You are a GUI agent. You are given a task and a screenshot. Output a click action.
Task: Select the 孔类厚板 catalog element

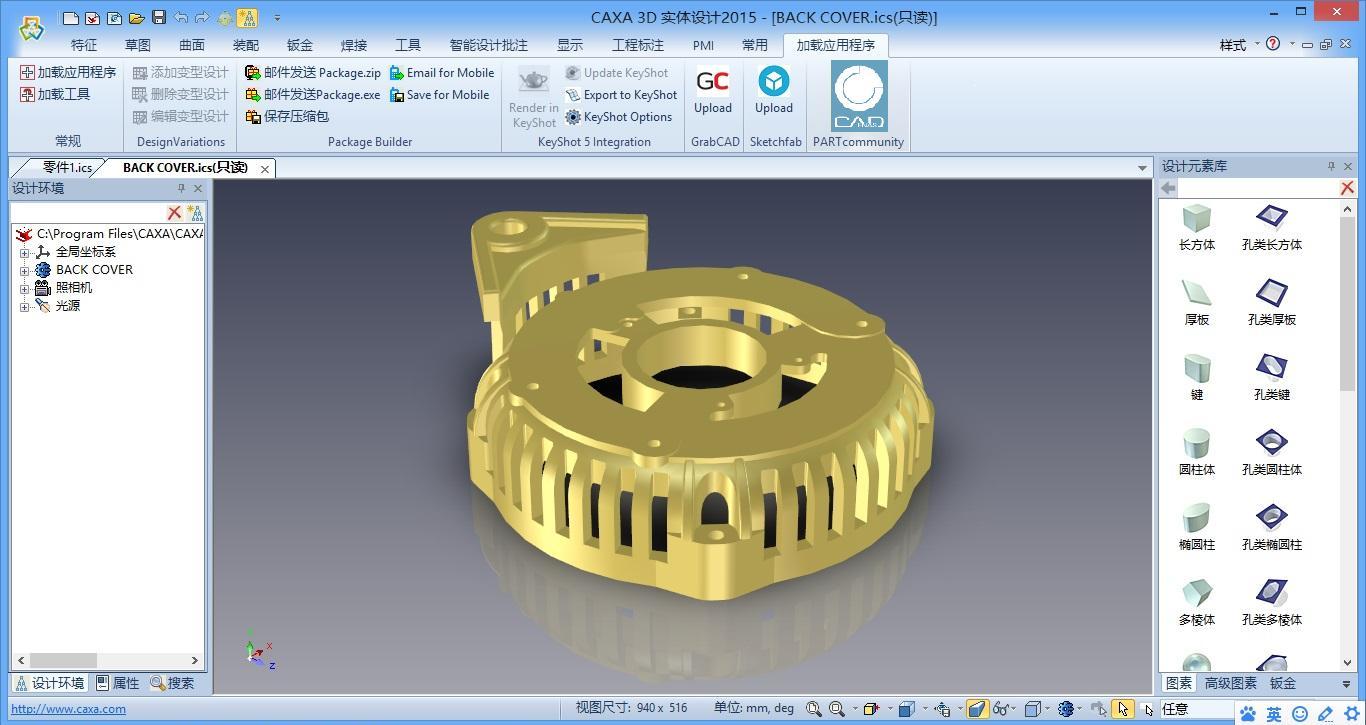click(x=1272, y=303)
